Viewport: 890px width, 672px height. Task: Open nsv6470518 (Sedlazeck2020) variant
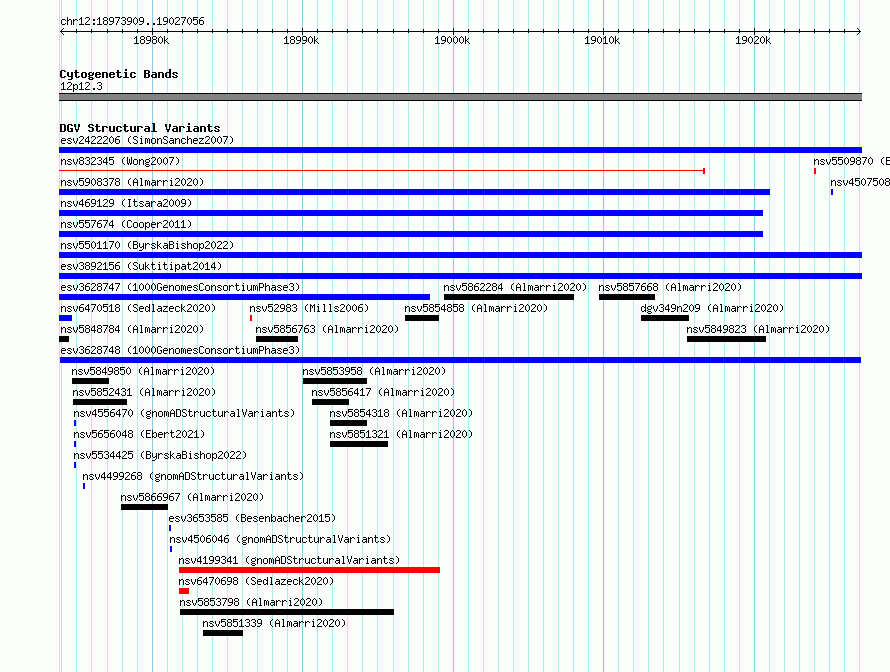[138, 308]
